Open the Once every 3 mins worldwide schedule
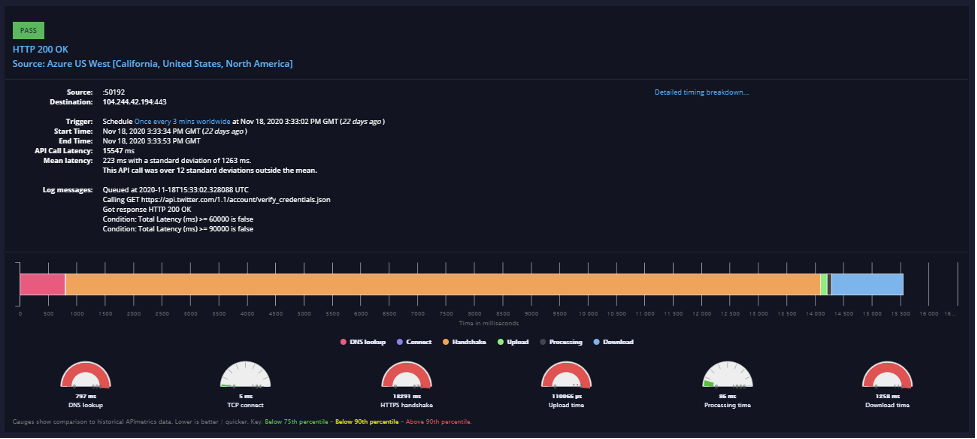 click(183, 121)
